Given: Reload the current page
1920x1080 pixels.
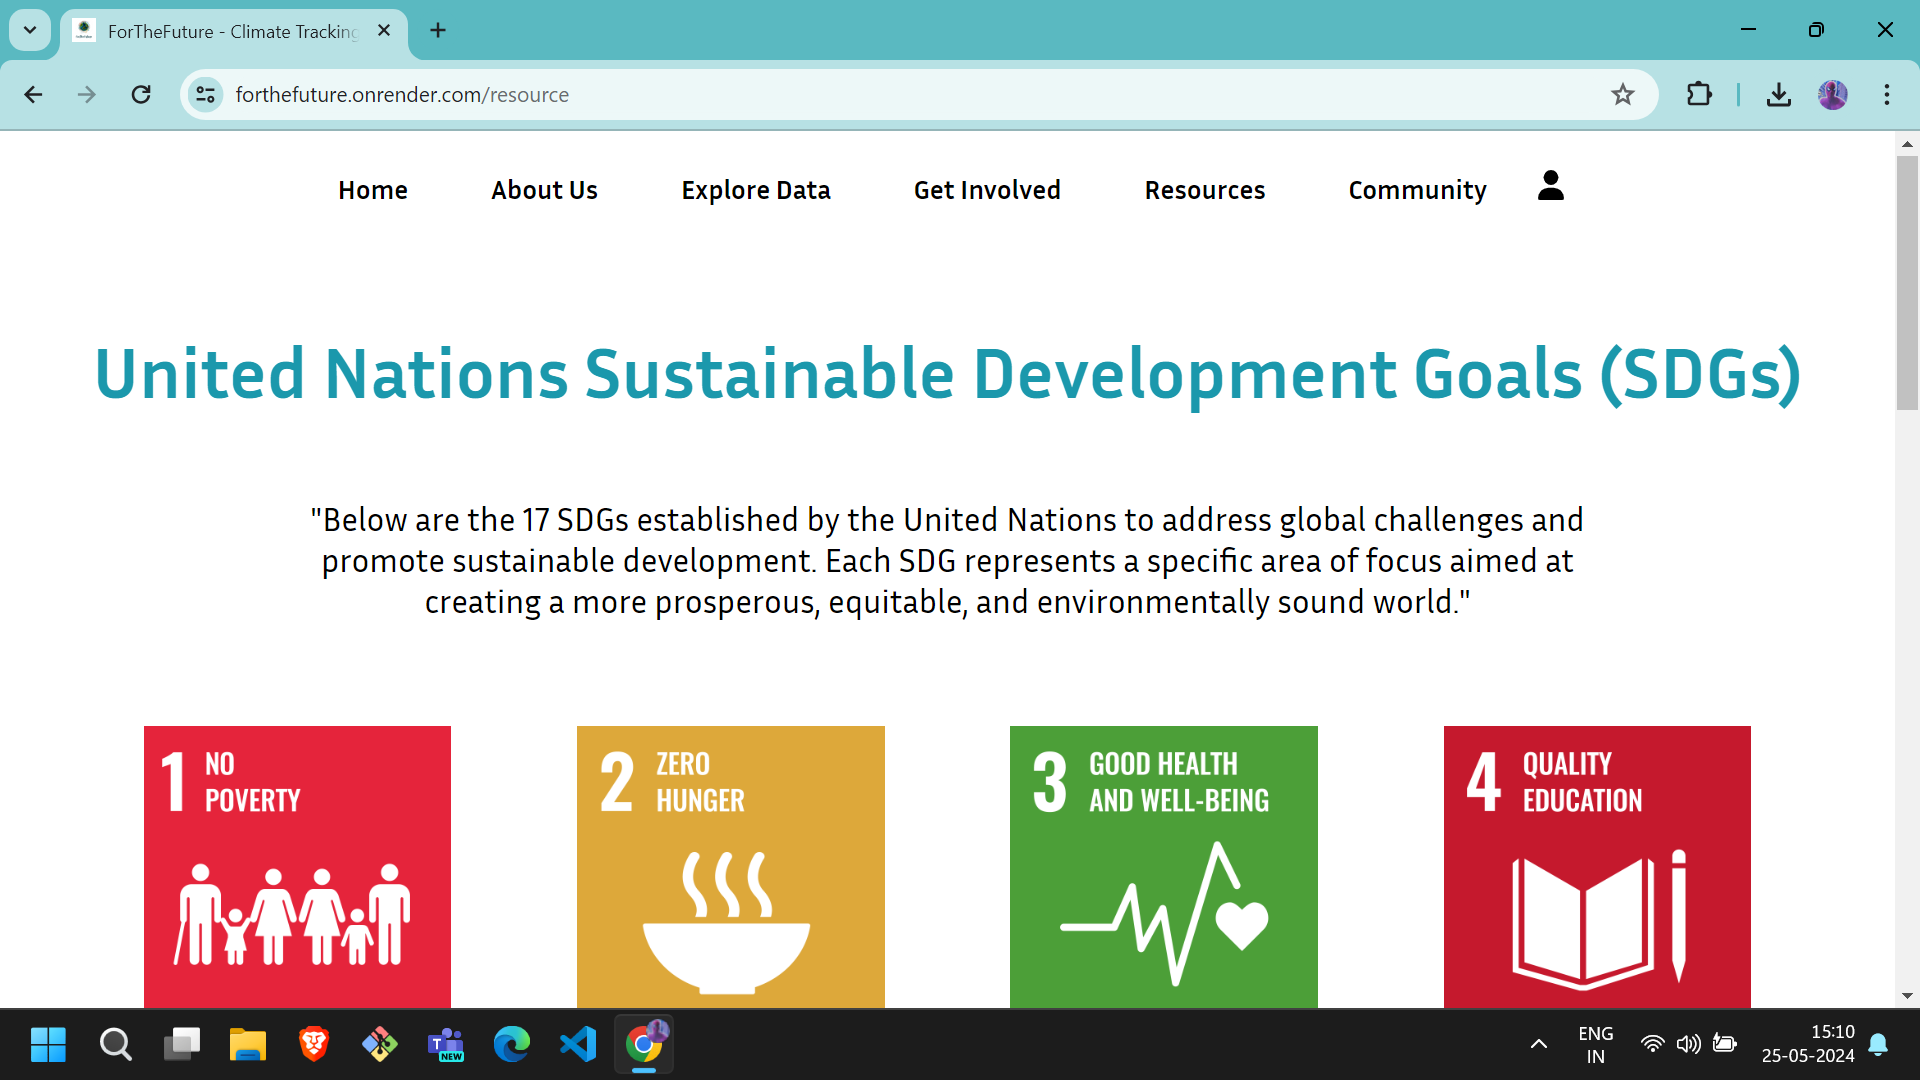Looking at the screenshot, I should 141,95.
